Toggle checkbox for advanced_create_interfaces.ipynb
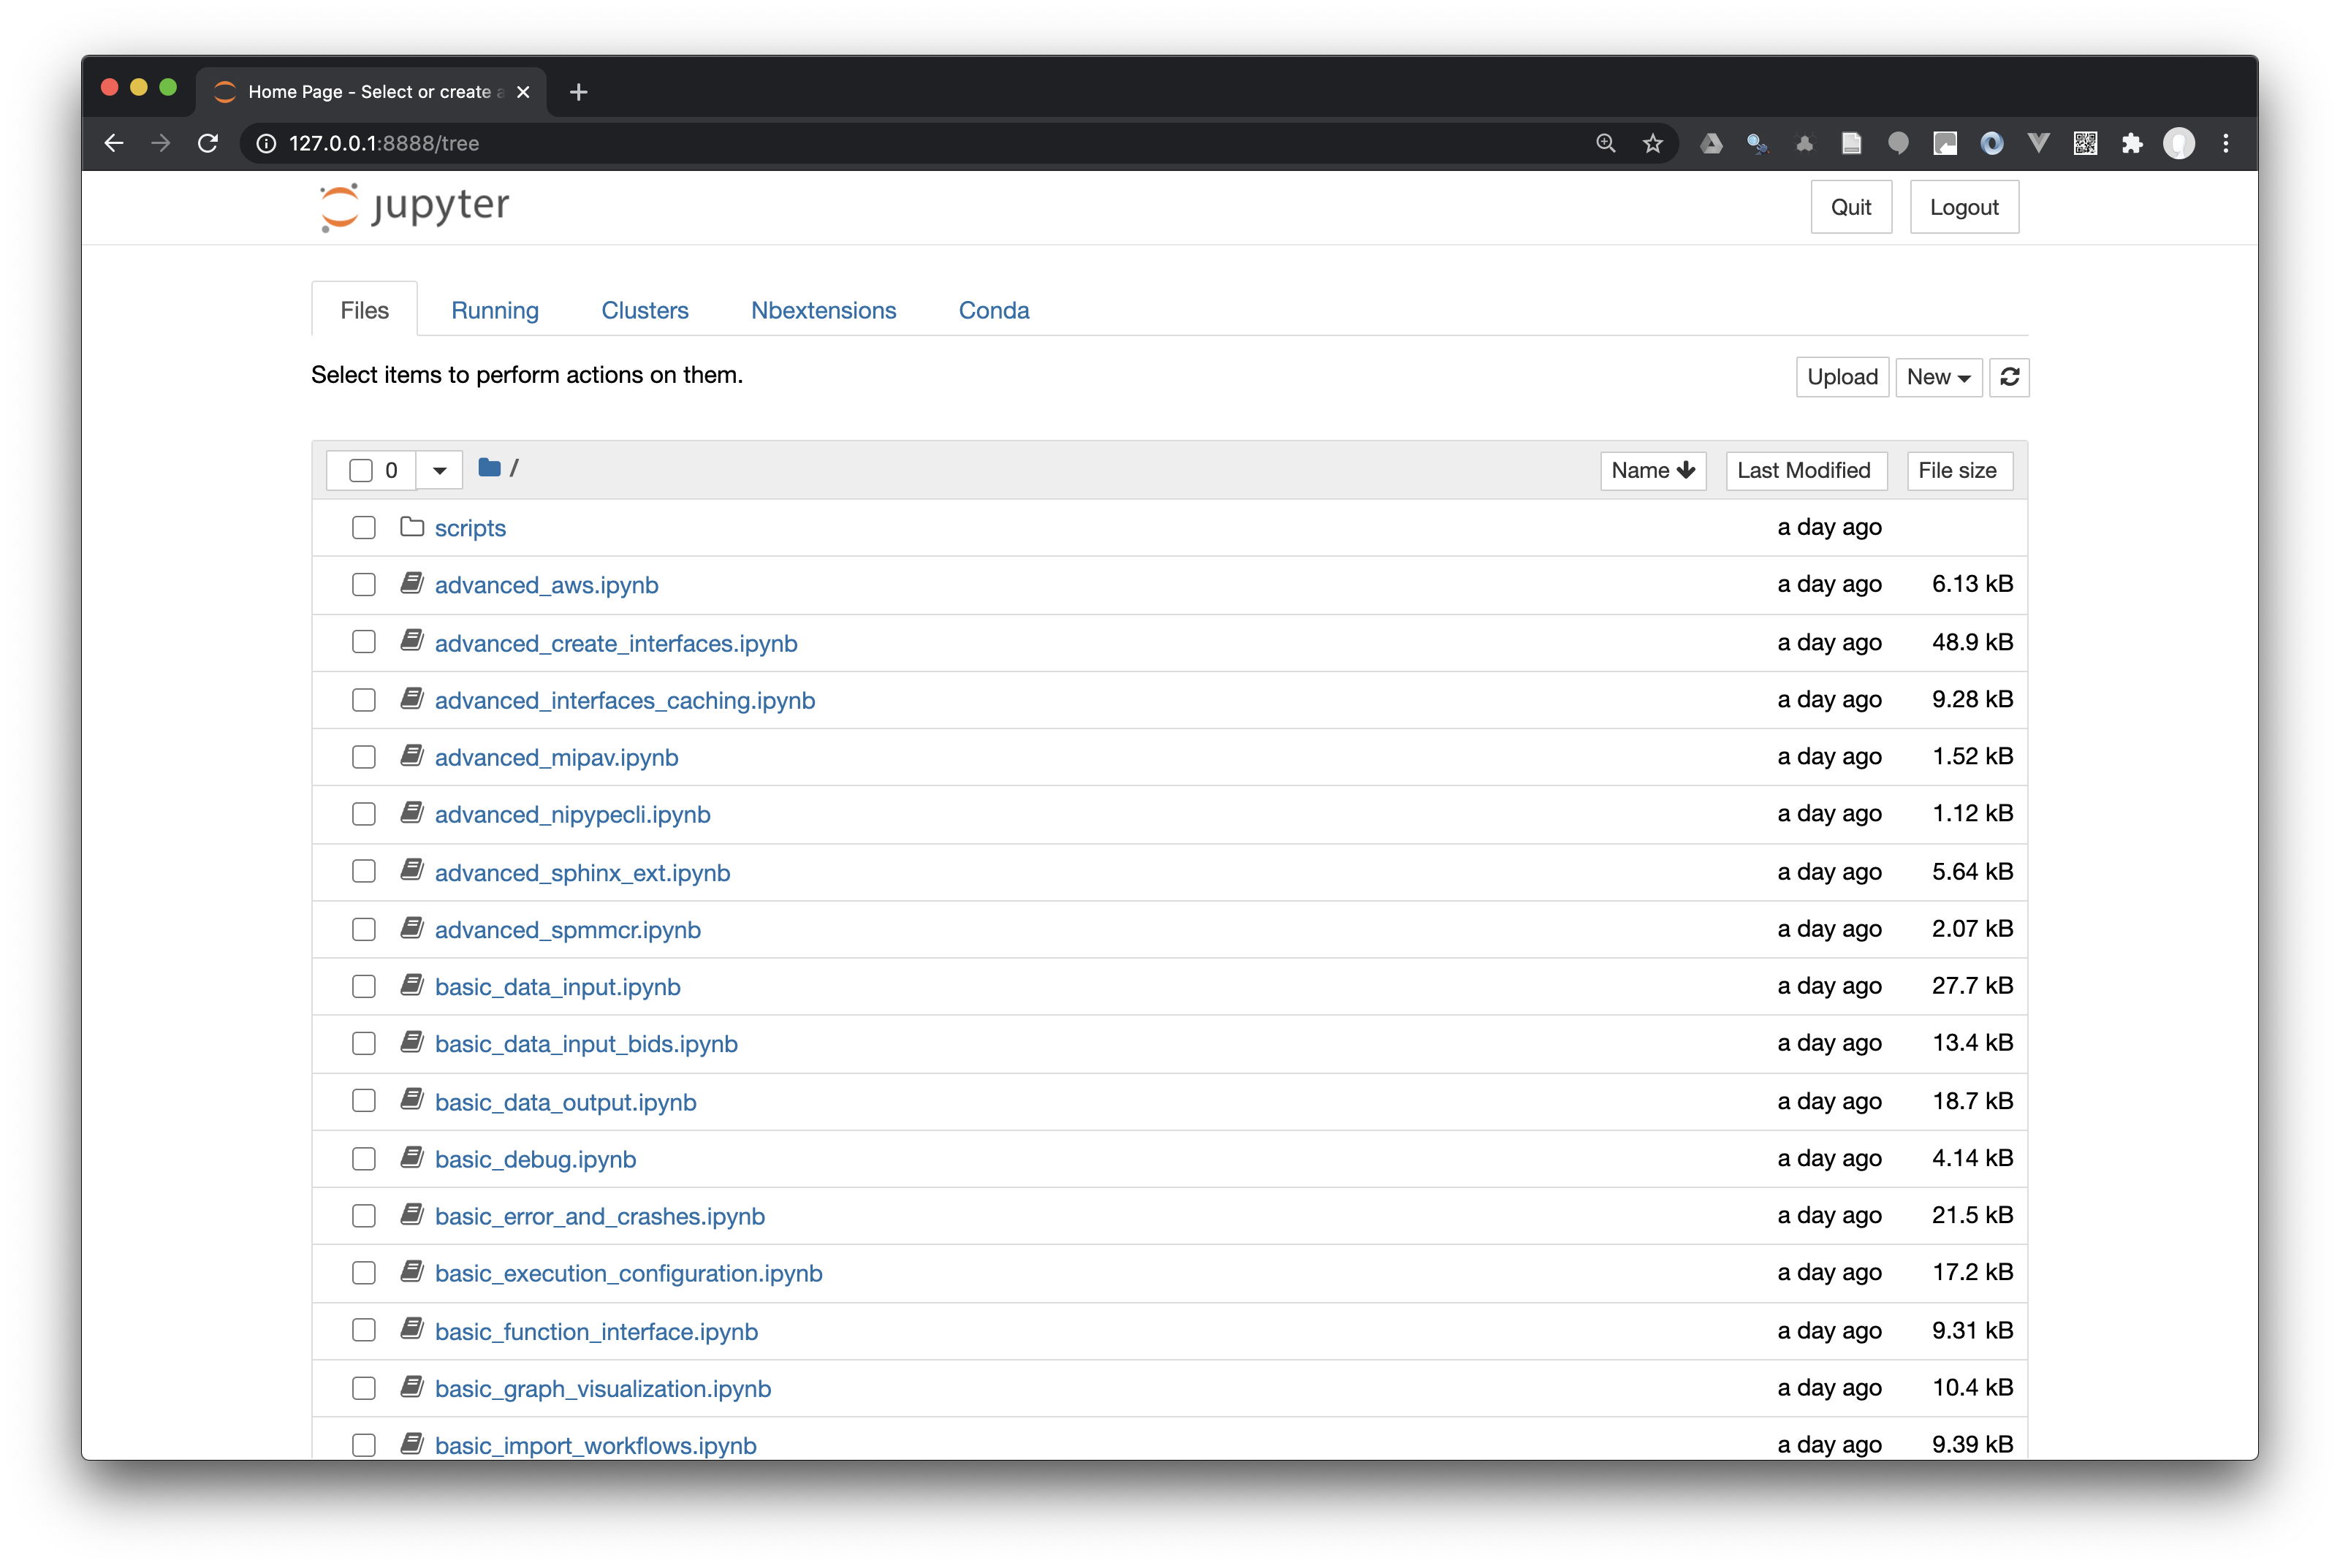 [362, 642]
